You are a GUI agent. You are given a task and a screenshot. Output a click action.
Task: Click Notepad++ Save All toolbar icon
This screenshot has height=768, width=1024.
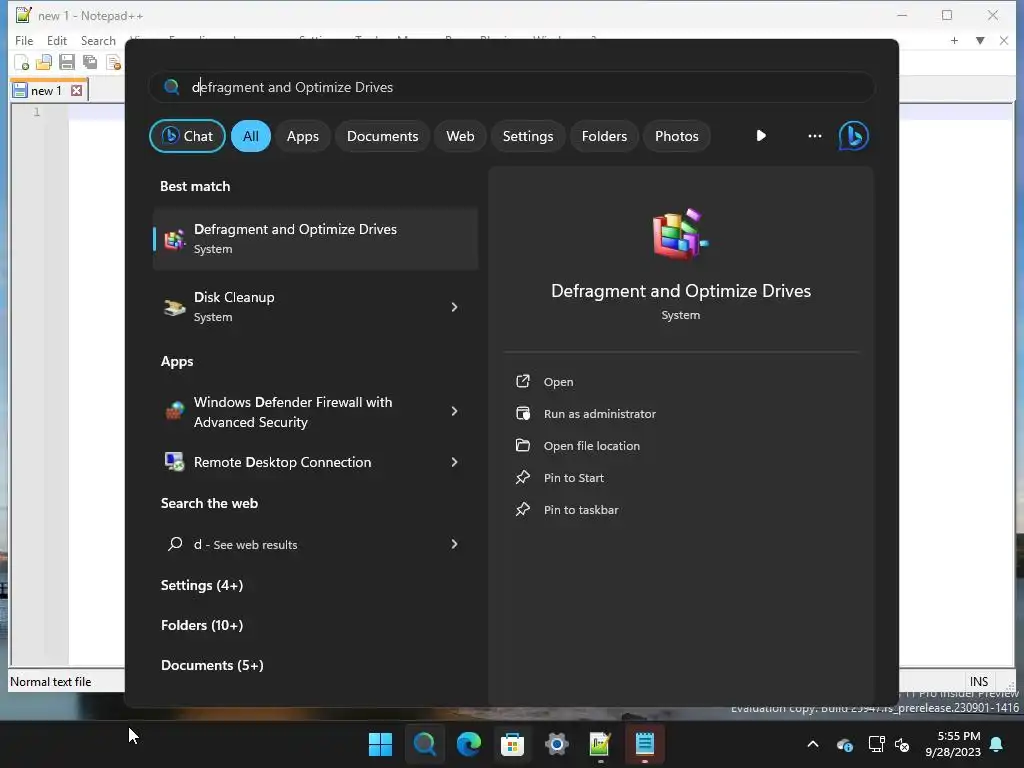[x=89, y=62]
